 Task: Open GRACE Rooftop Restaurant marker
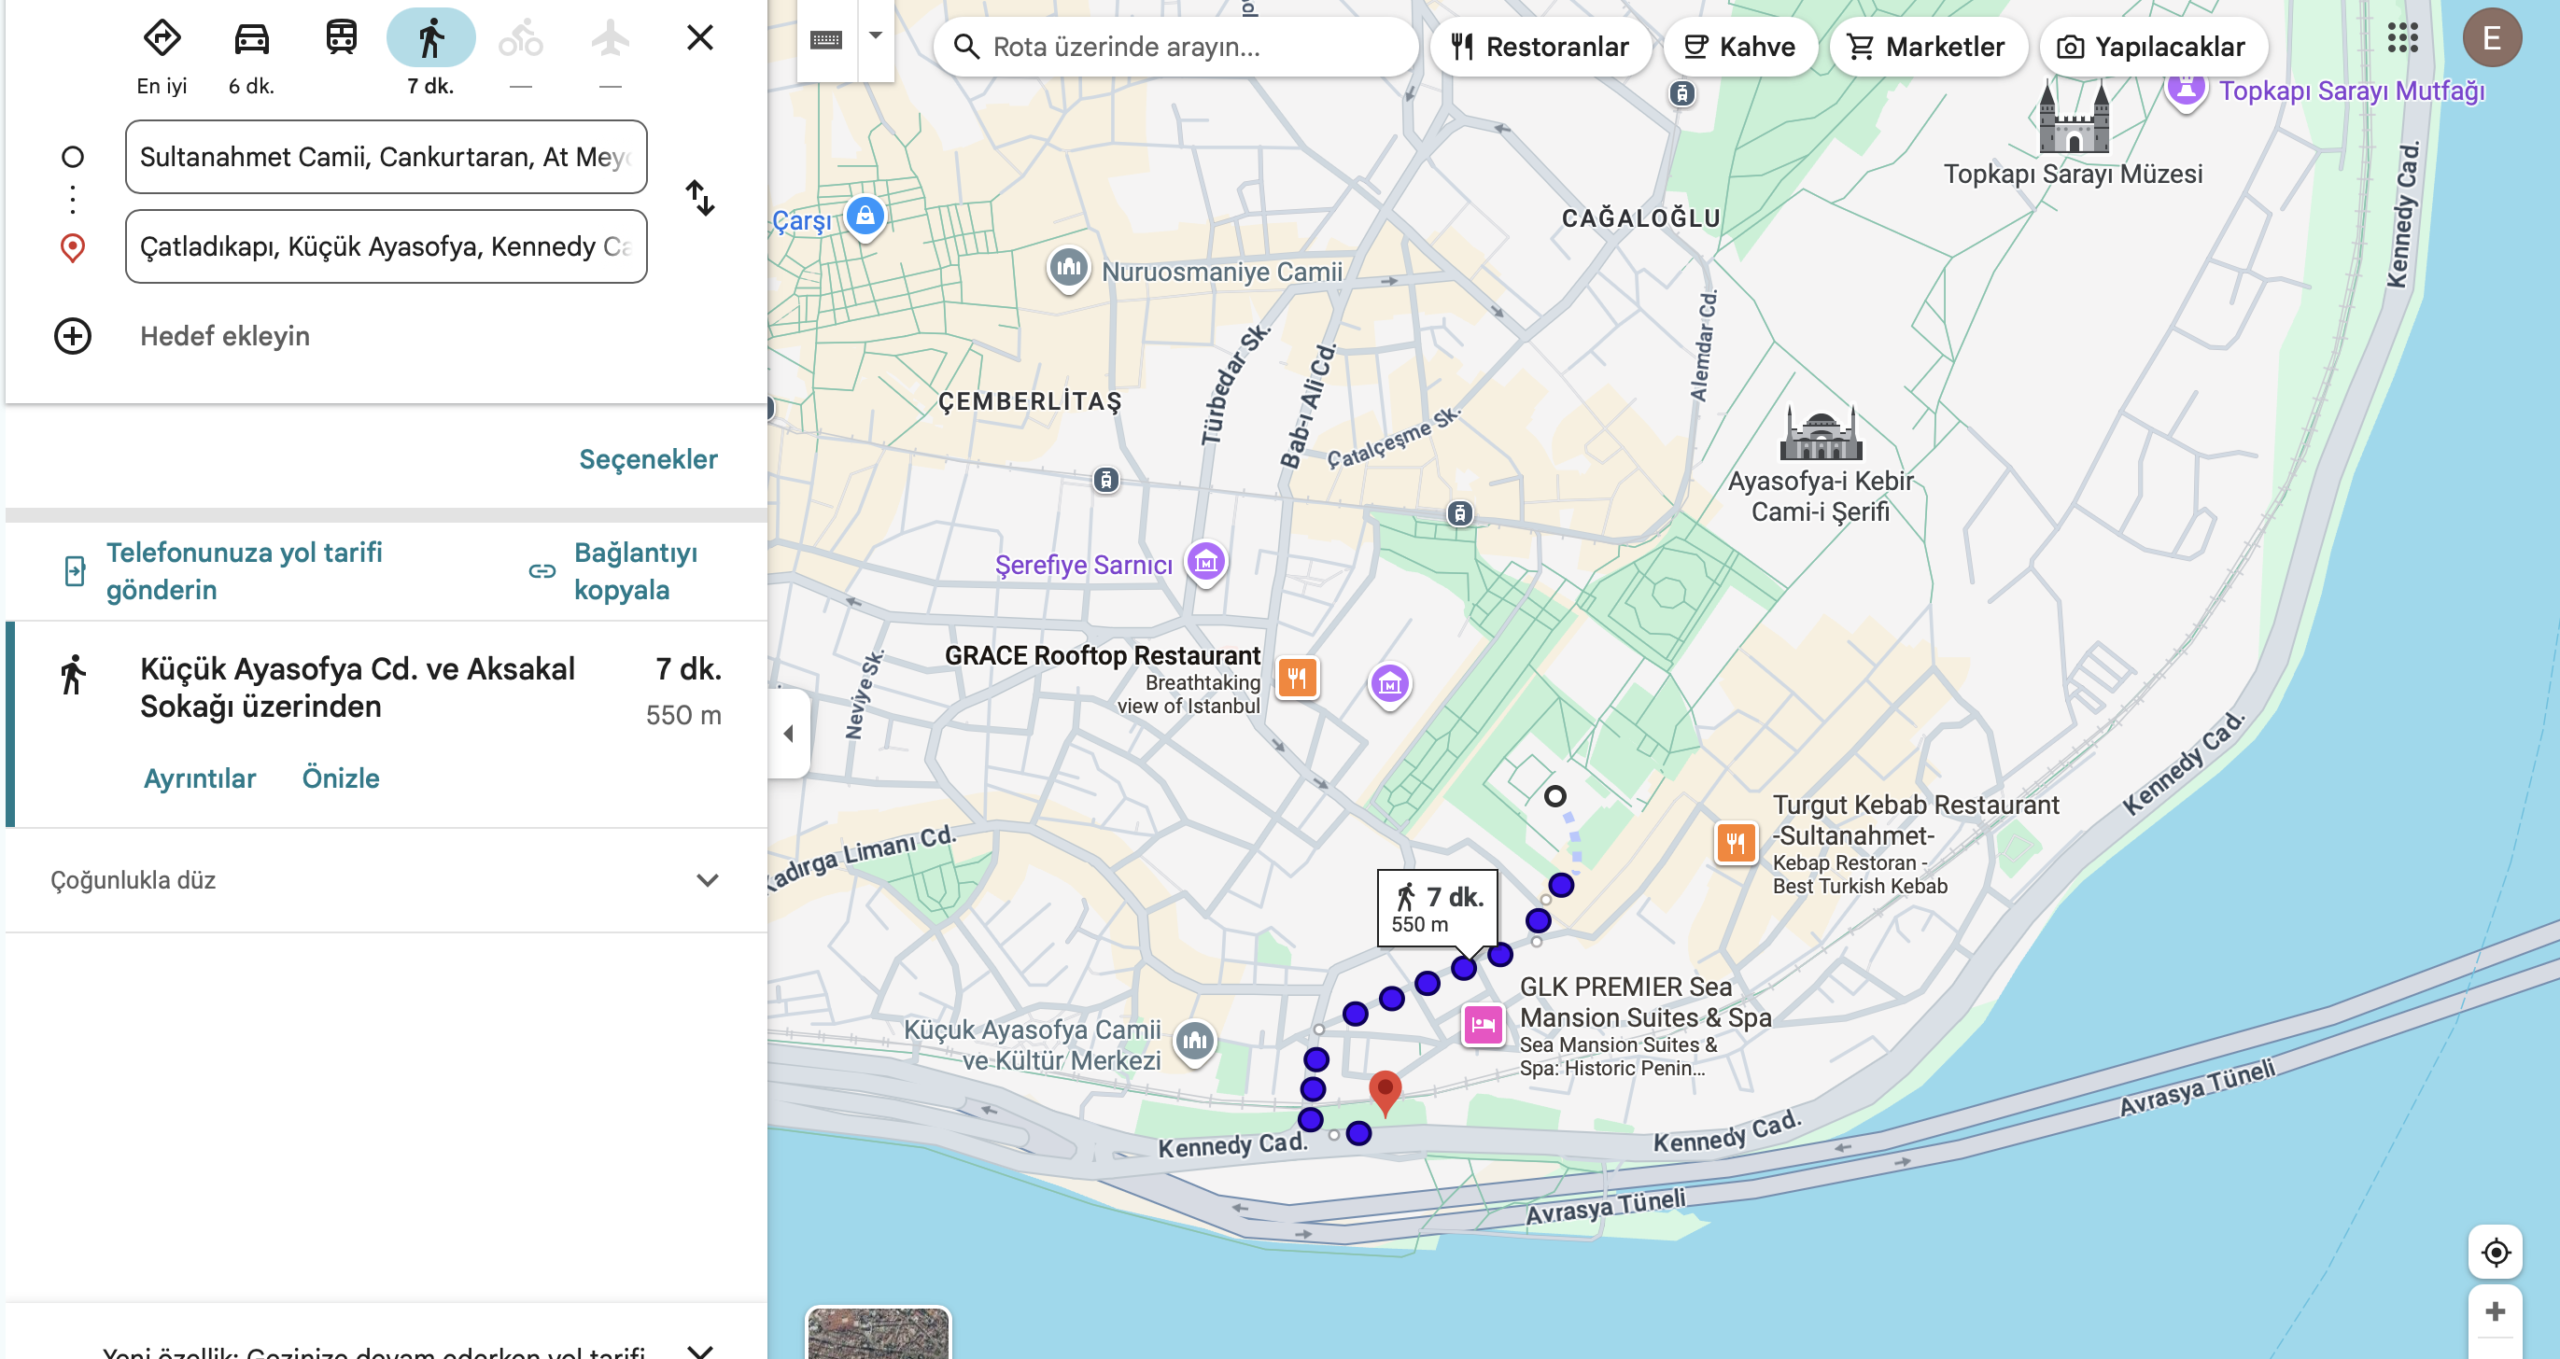point(1297,678)
